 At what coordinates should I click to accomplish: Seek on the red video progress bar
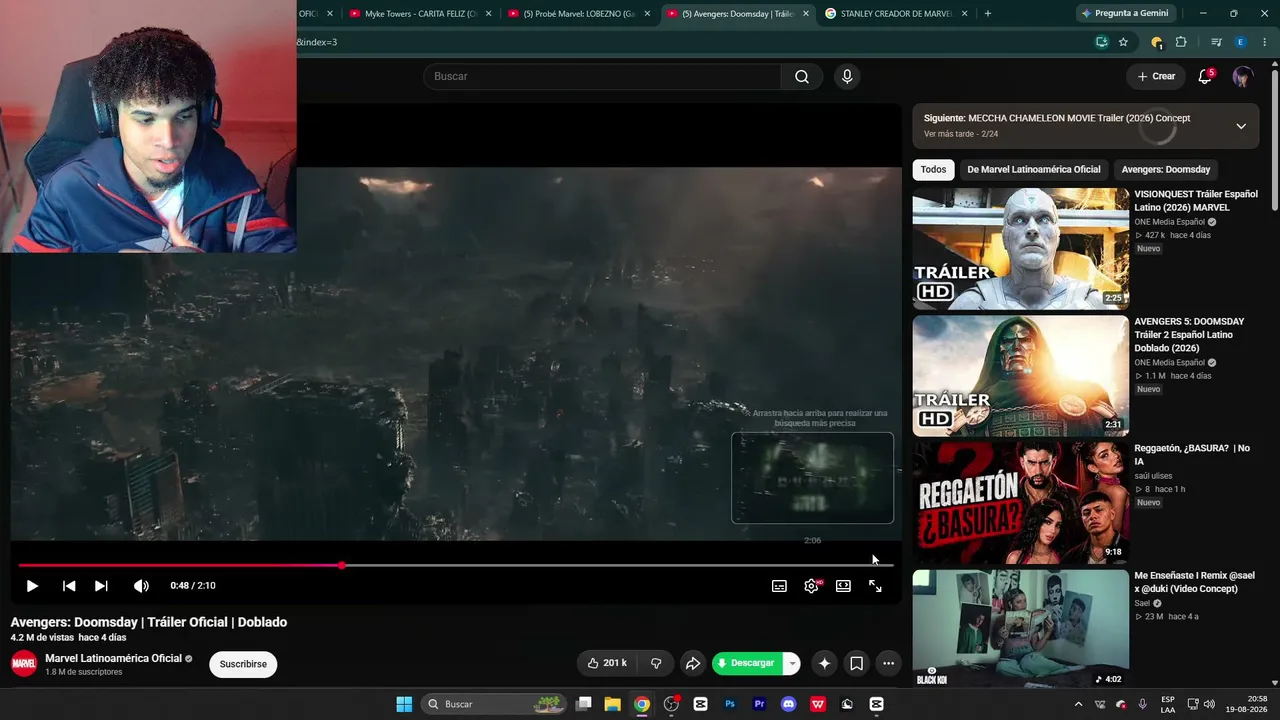(455, 566)
